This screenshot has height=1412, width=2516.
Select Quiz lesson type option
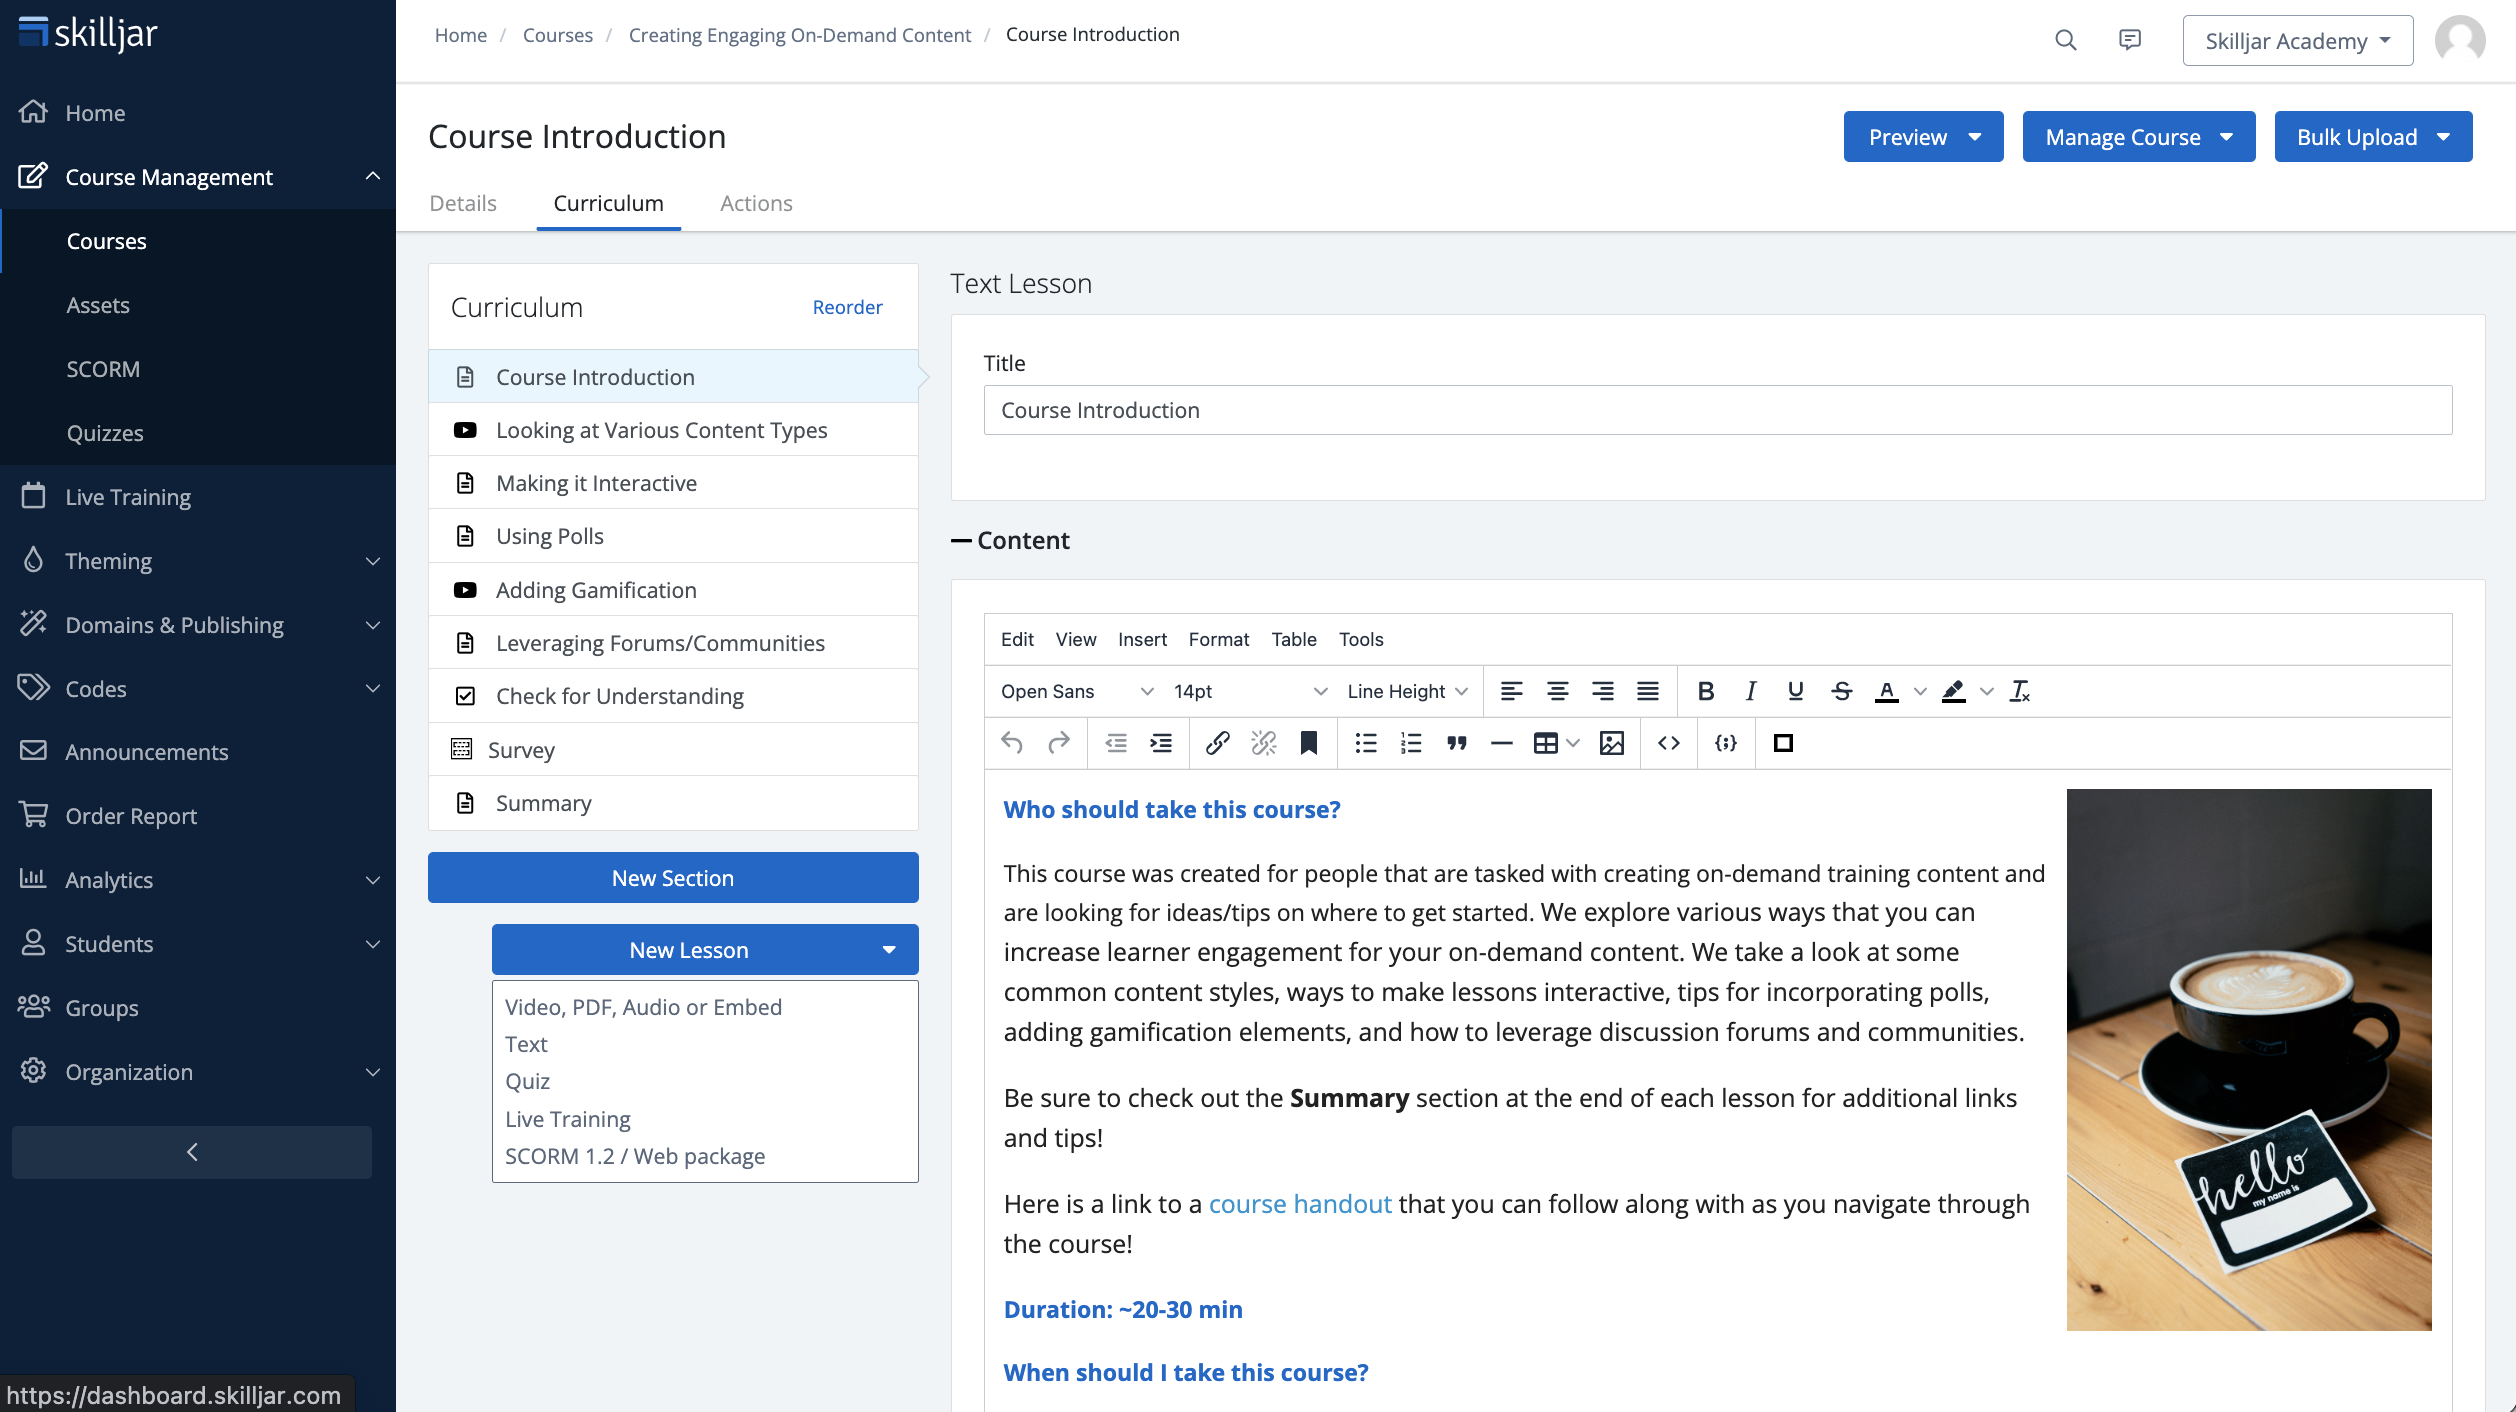[527, 1081]
